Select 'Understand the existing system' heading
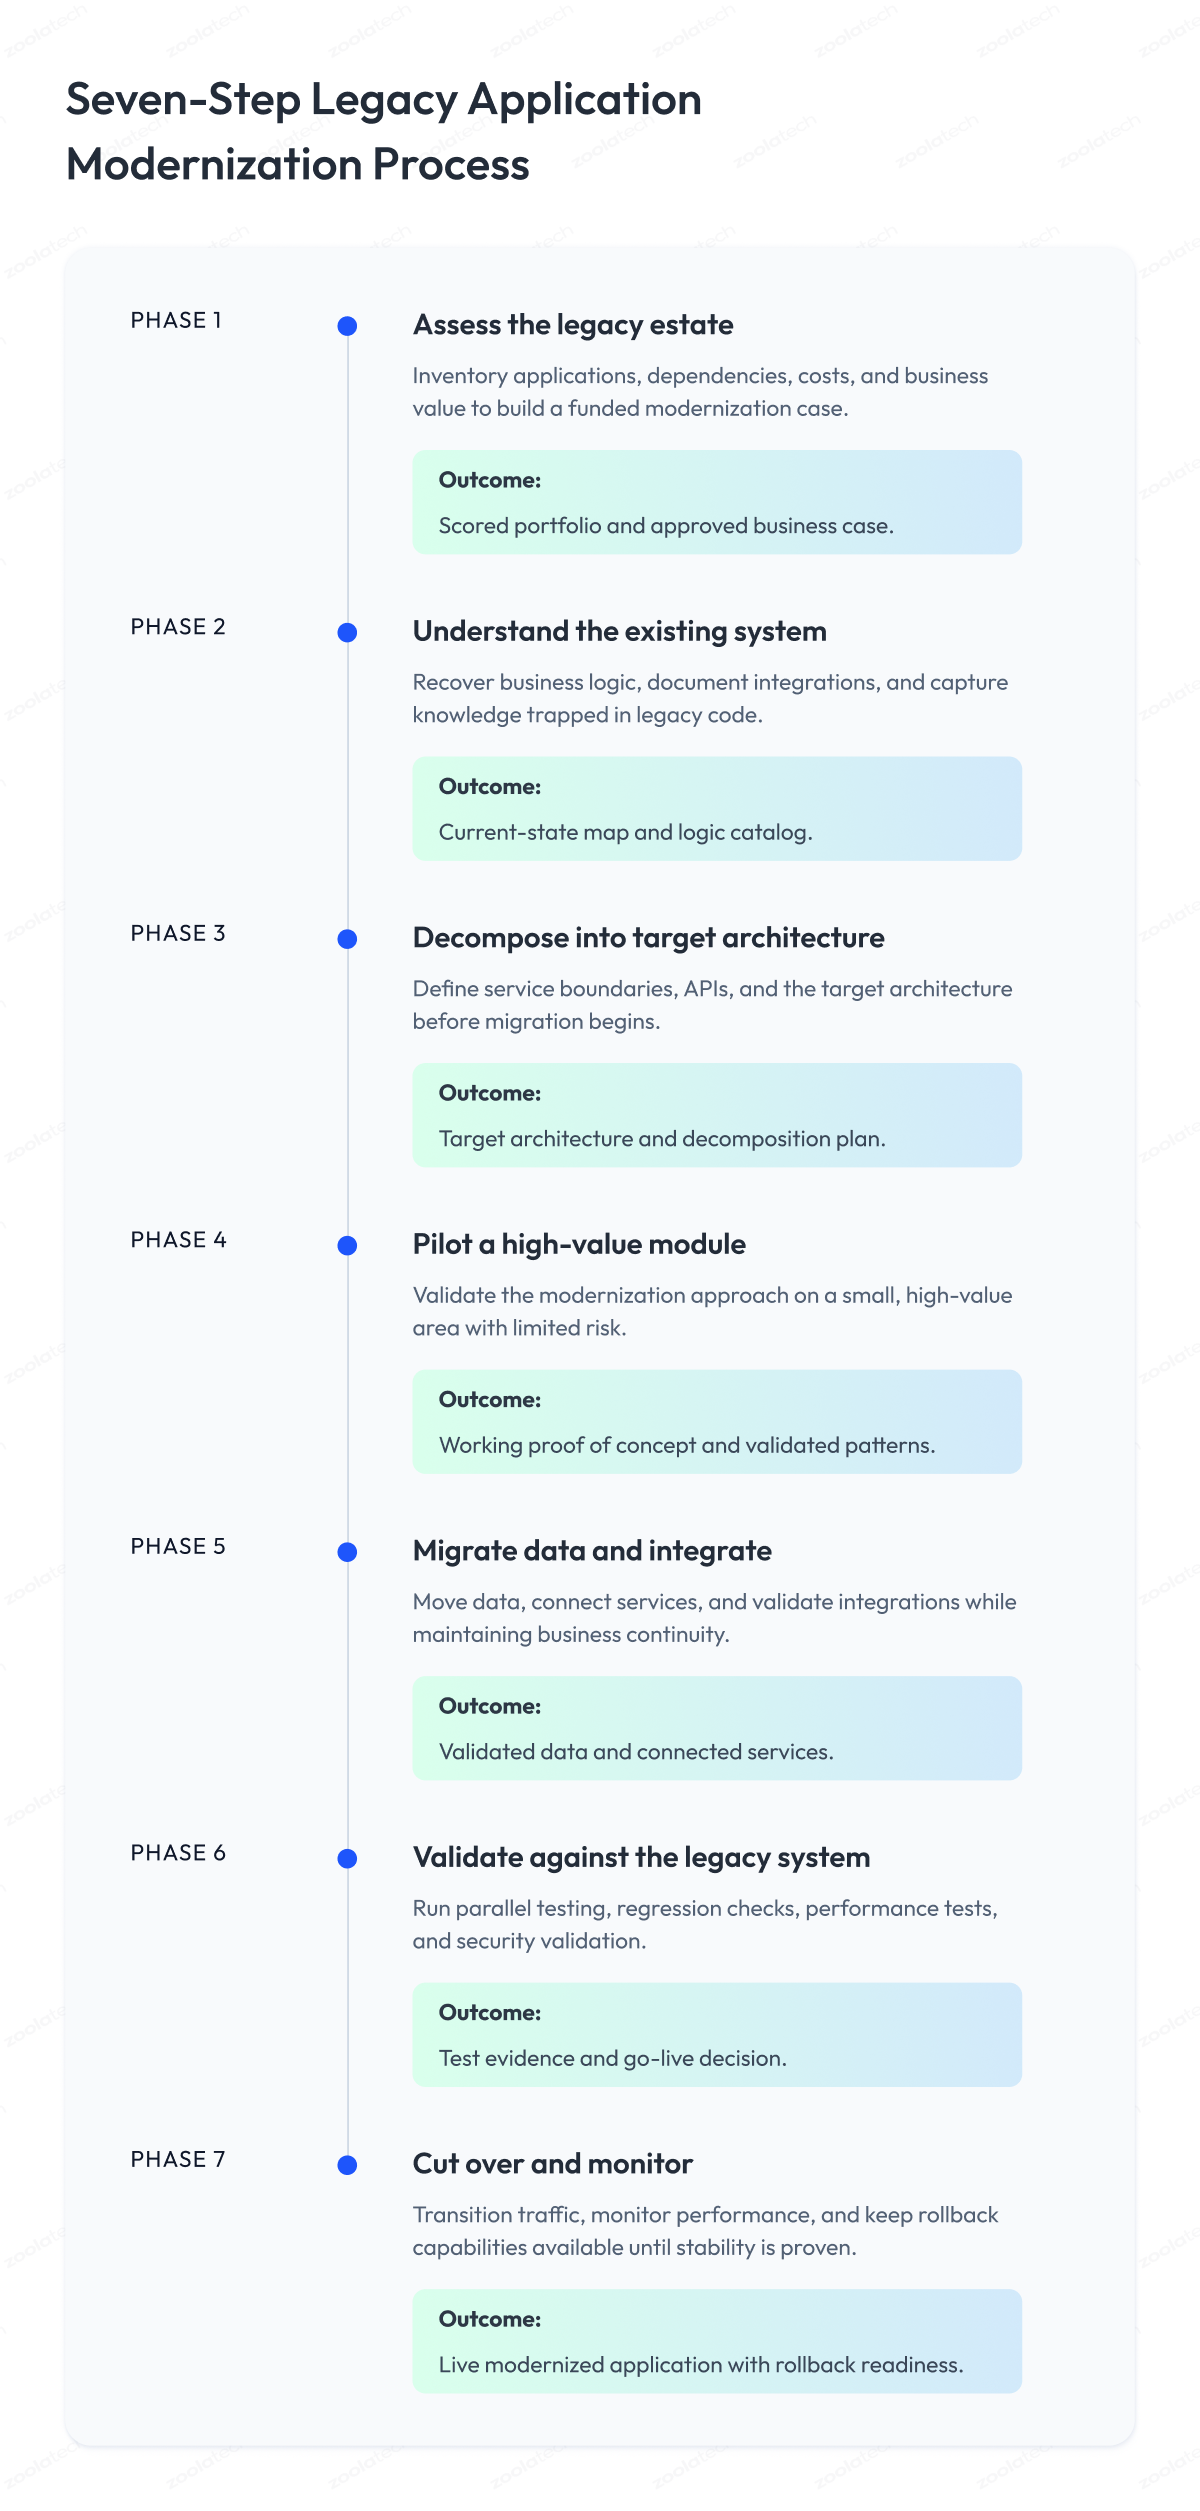 point(620,632)
